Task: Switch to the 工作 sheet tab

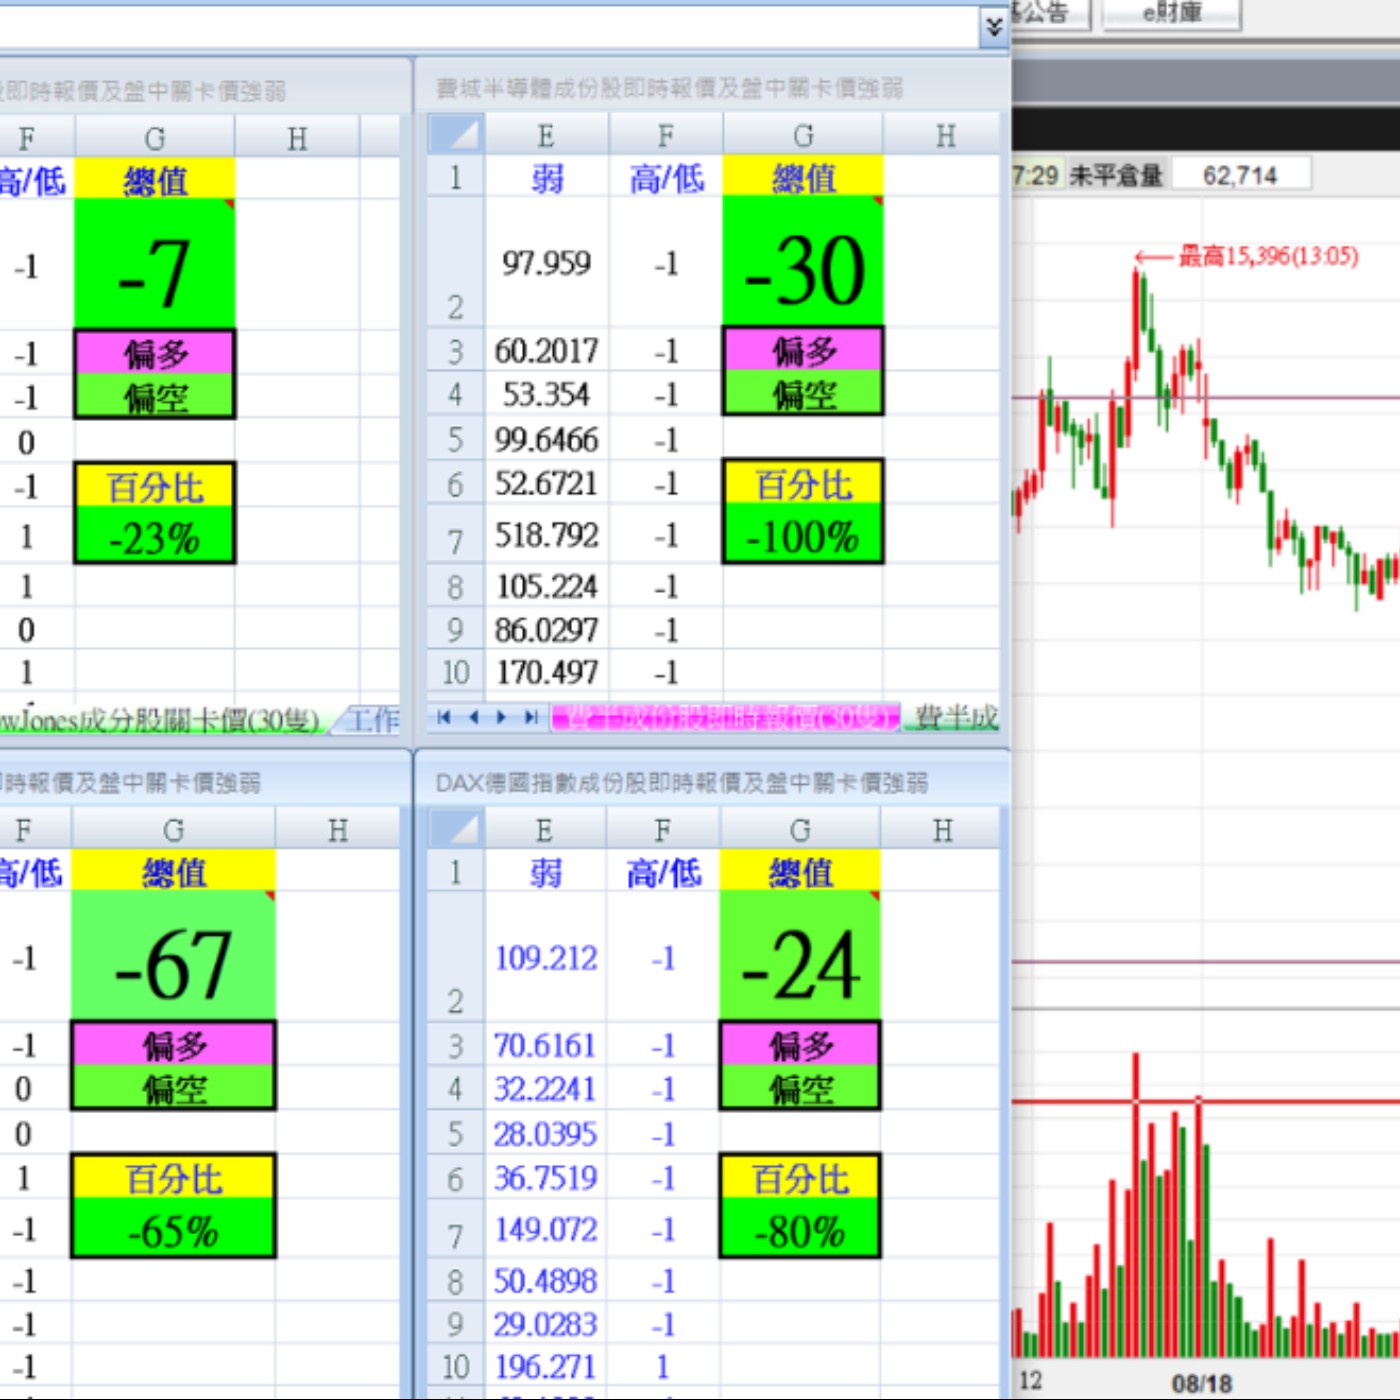Action: (x=372, y=720)
